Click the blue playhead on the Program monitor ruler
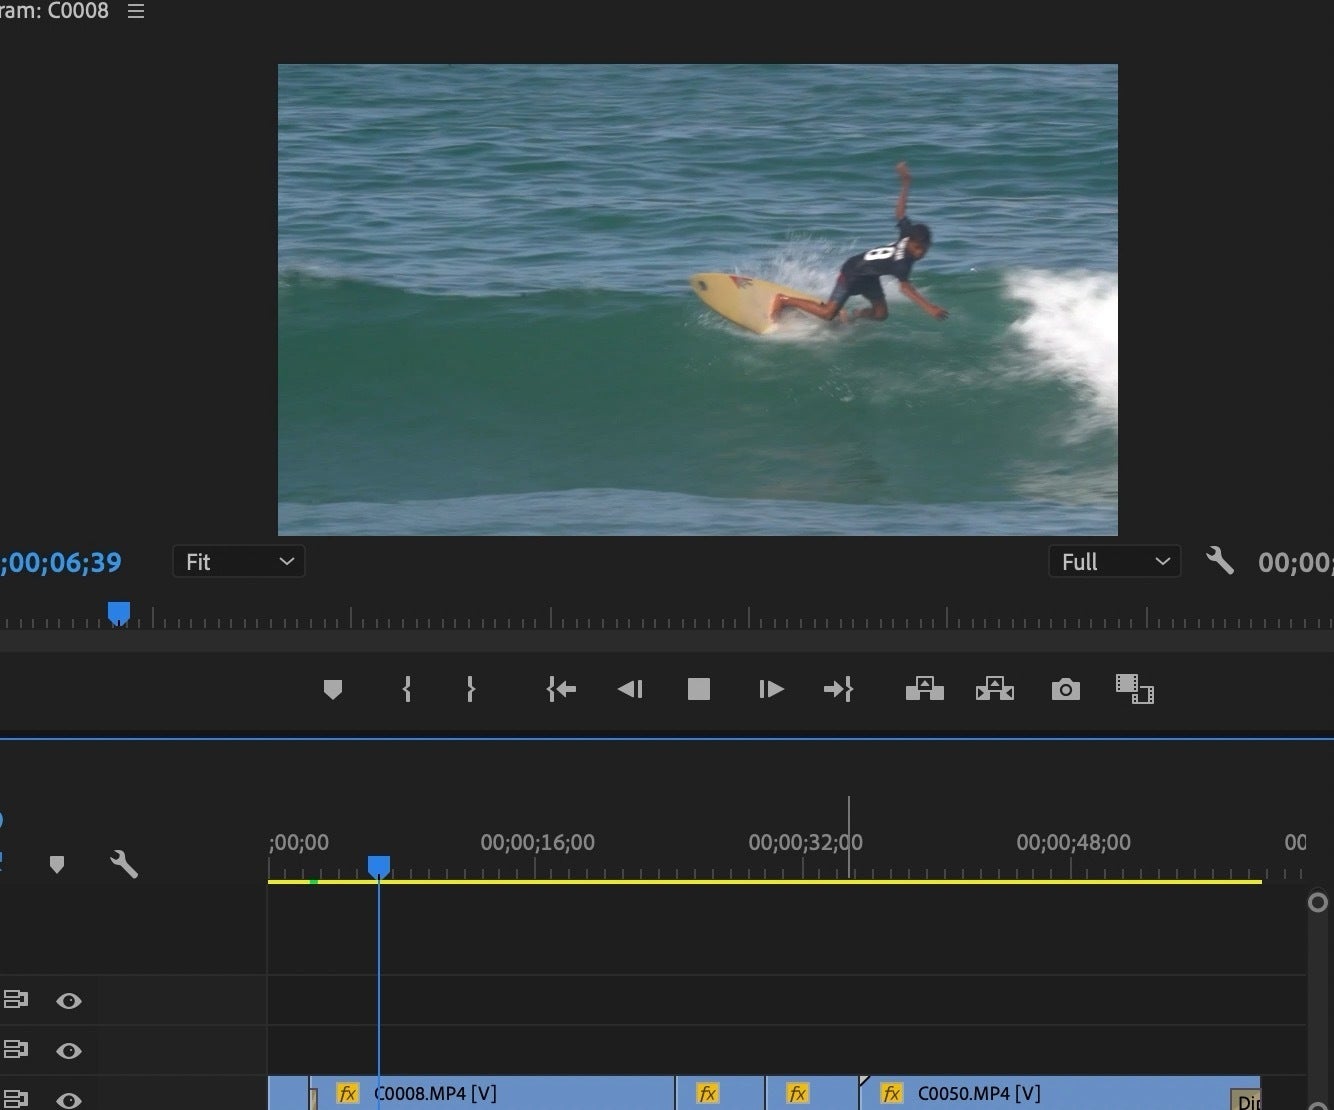1334x1110 pixels. pos(119,612)
